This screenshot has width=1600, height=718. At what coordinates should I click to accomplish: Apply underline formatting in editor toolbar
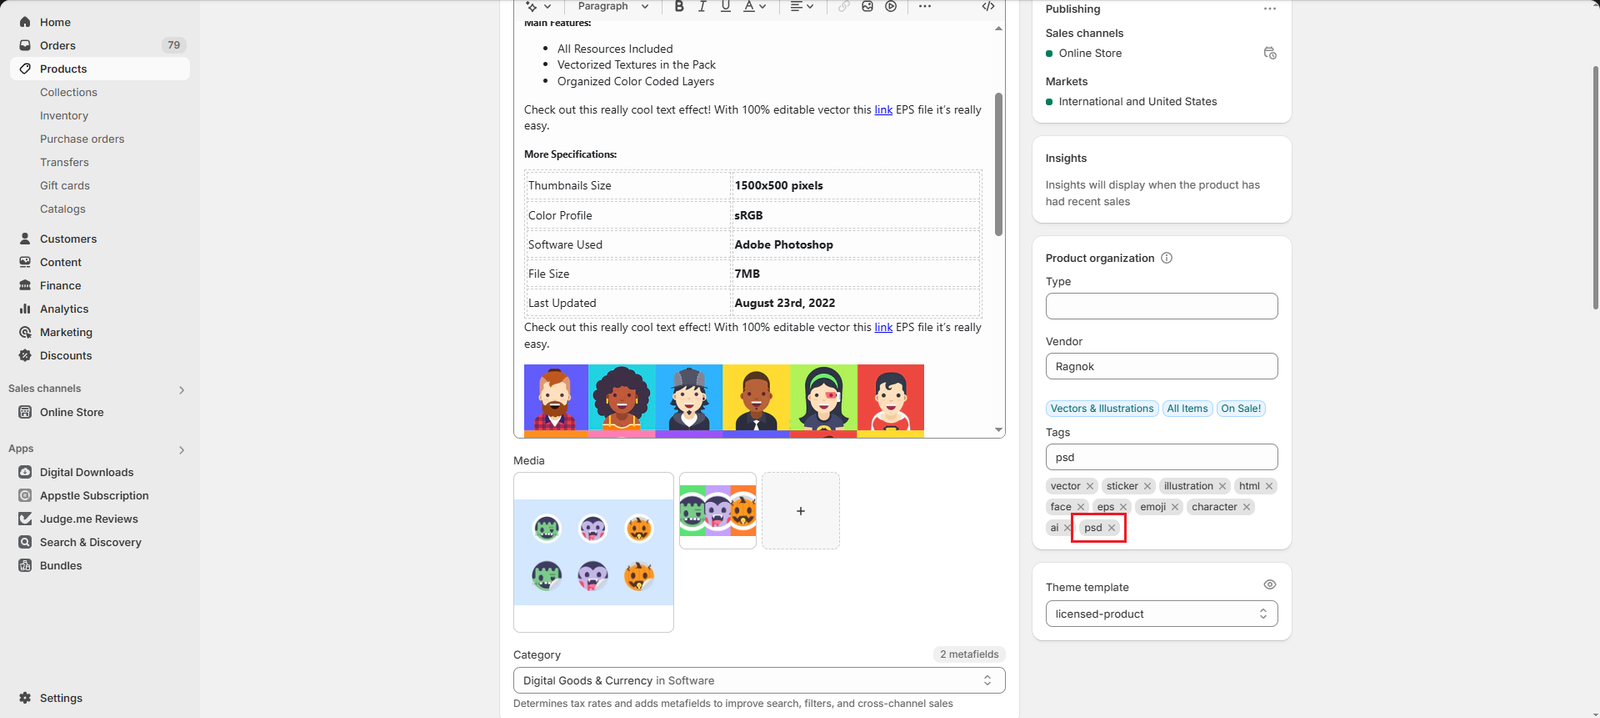tap(726, 6)
